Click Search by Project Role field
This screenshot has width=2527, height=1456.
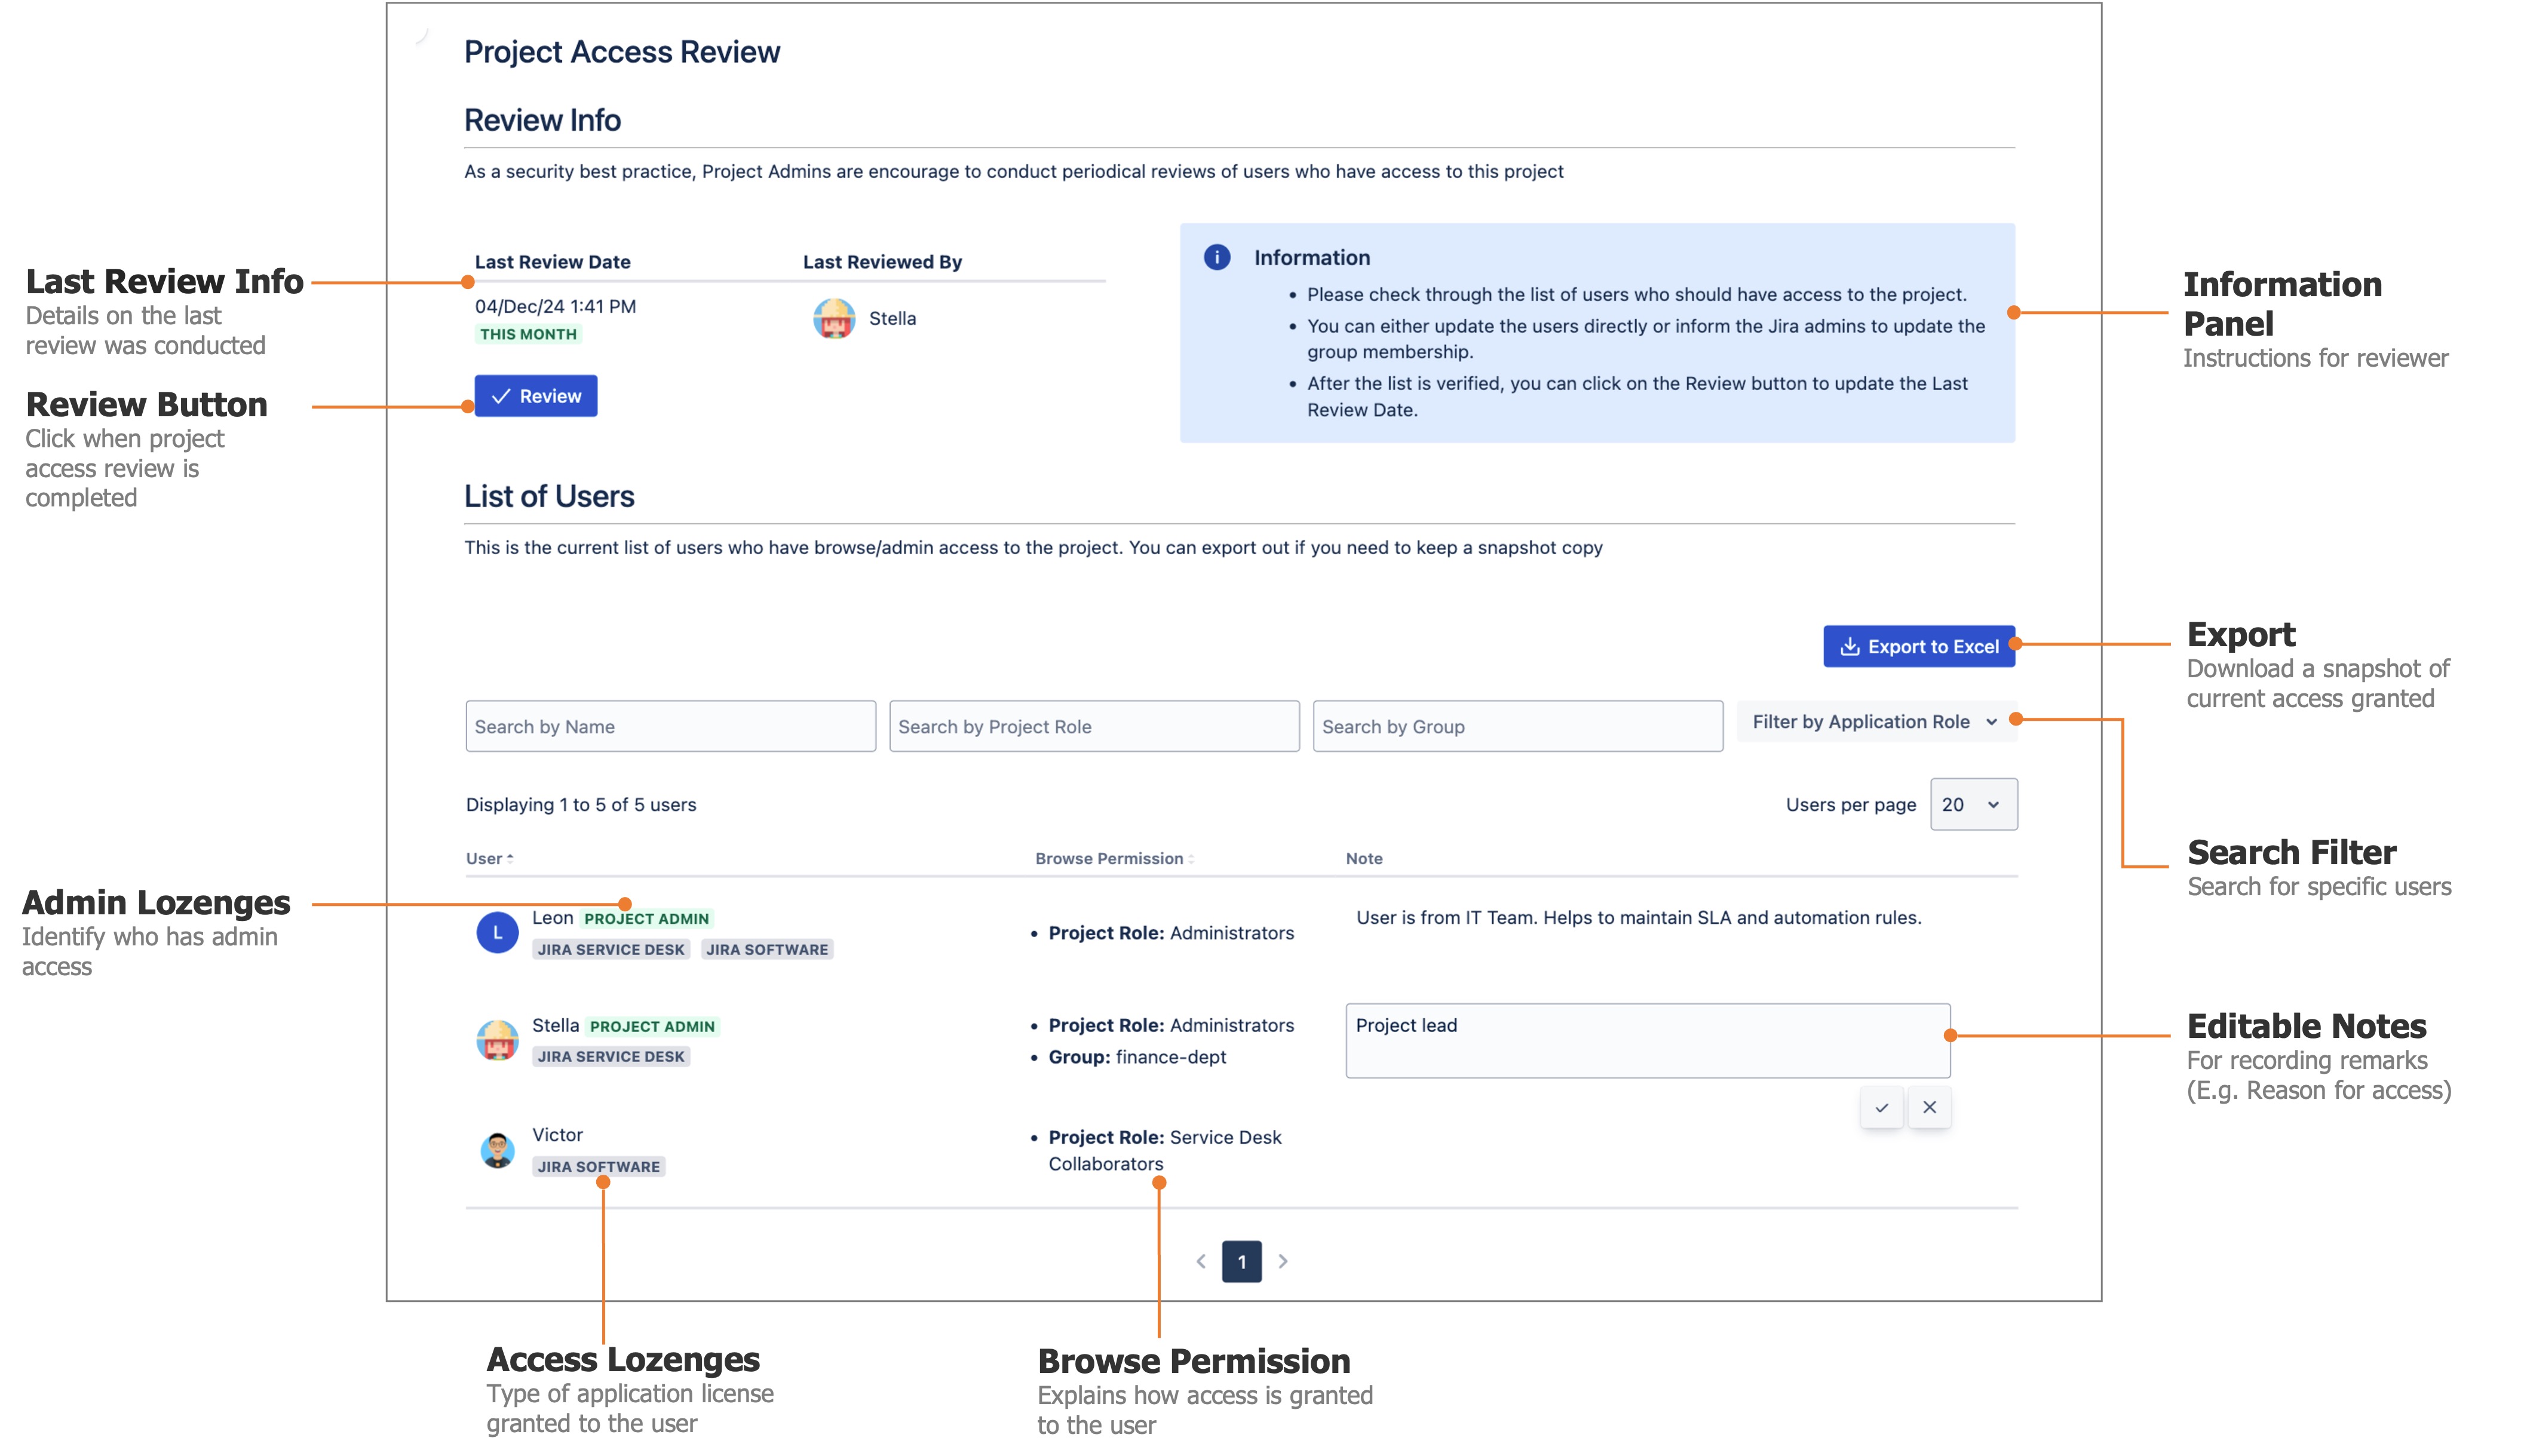[1093, 727]
